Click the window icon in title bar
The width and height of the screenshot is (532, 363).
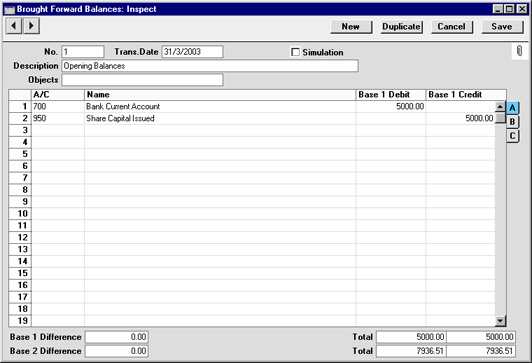[9, 9]
